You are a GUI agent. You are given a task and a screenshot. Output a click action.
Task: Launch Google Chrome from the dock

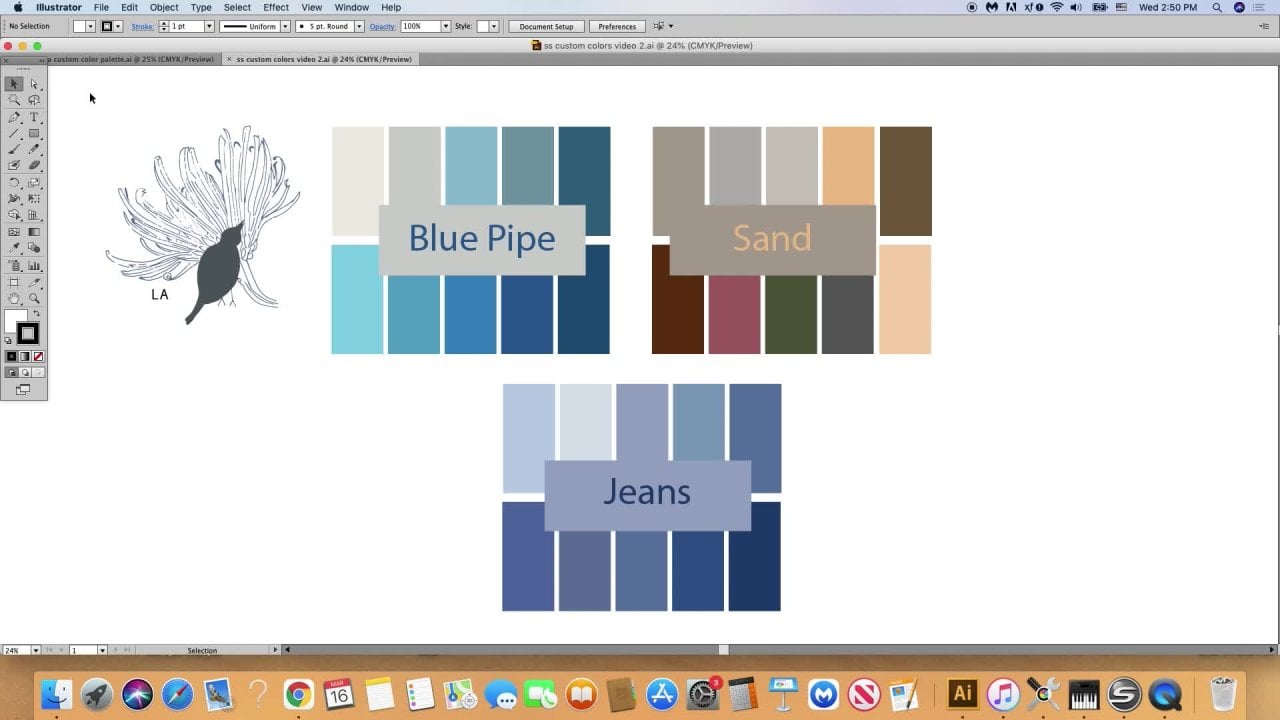pyautogui.click(x=298, y=693)
